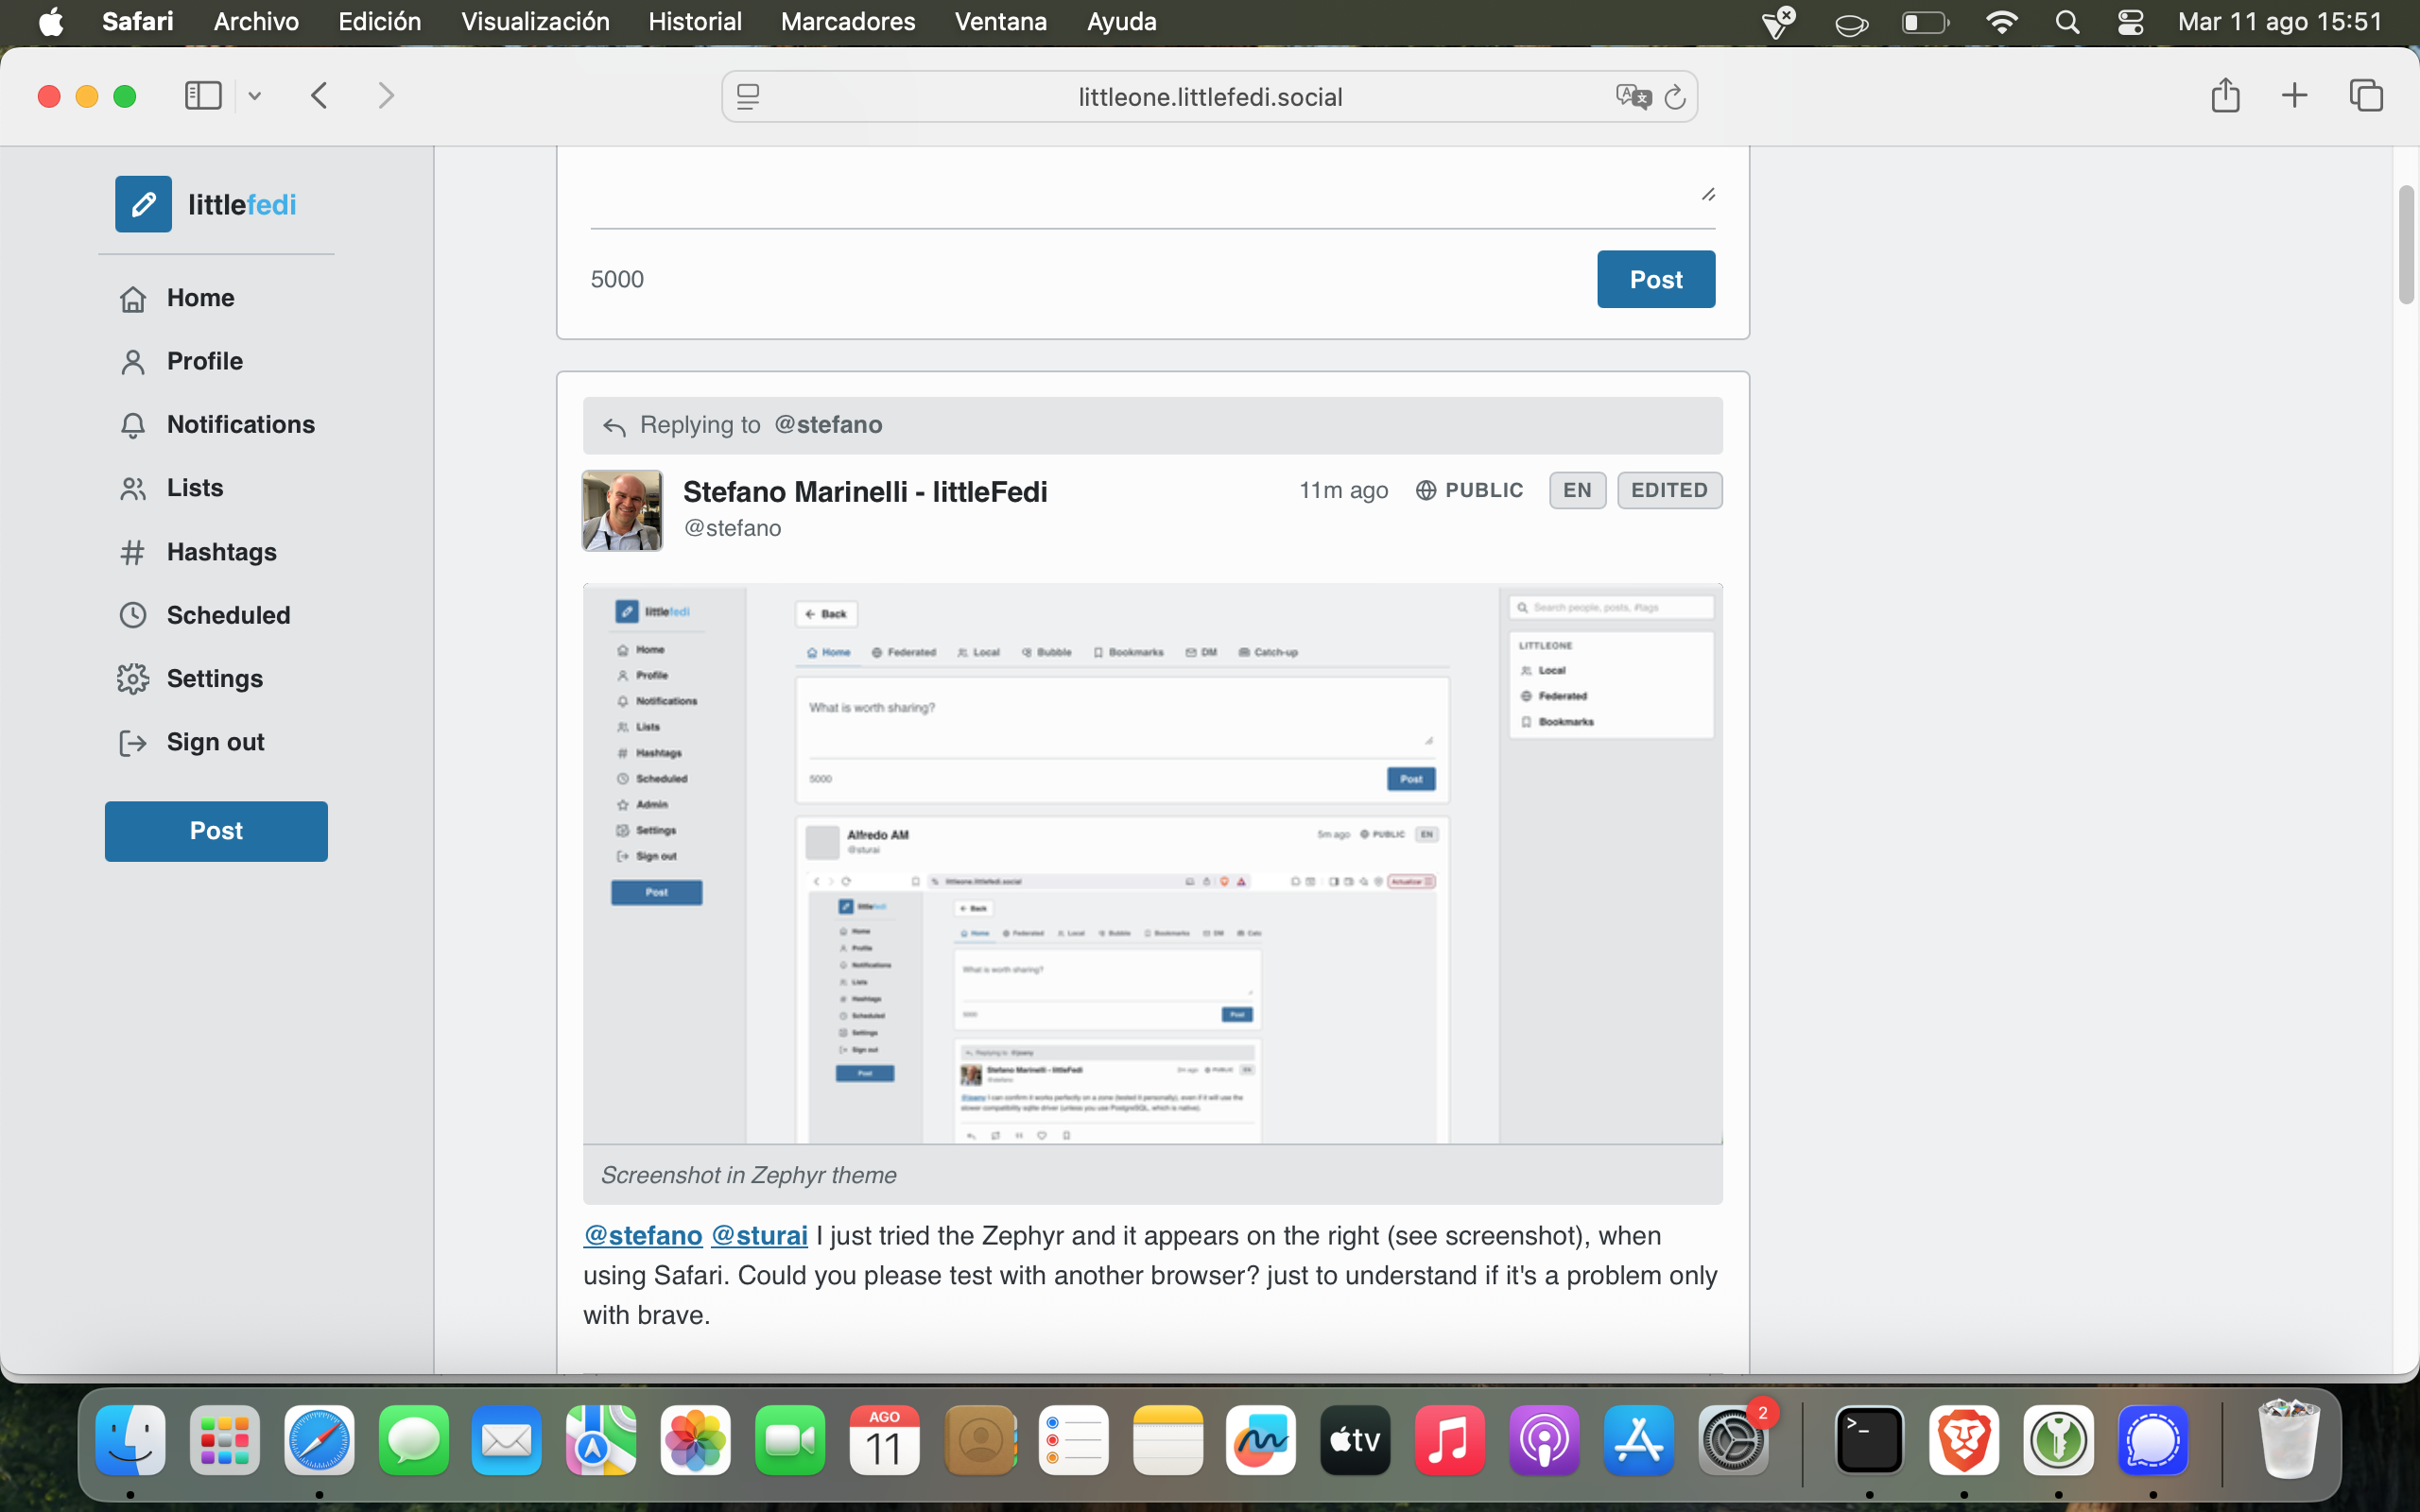The image size is (2420, 1512).
Task: Open Control Center in menu bar
Action: click(2130, 22)
